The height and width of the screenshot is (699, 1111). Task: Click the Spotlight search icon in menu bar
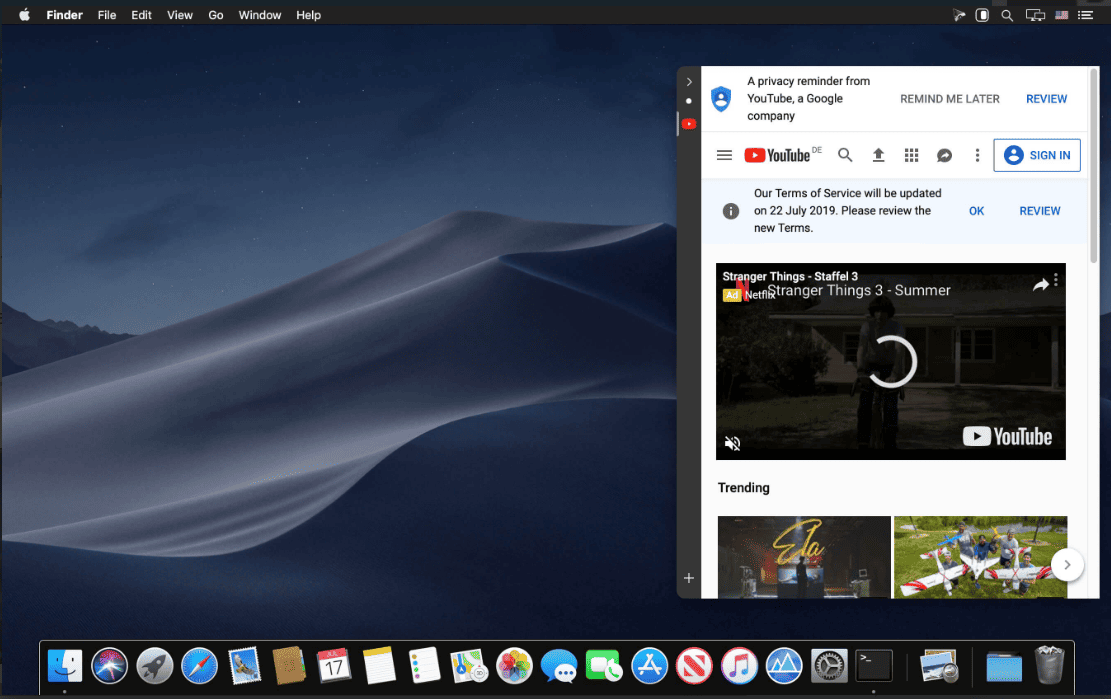[x=1007, y=15]
